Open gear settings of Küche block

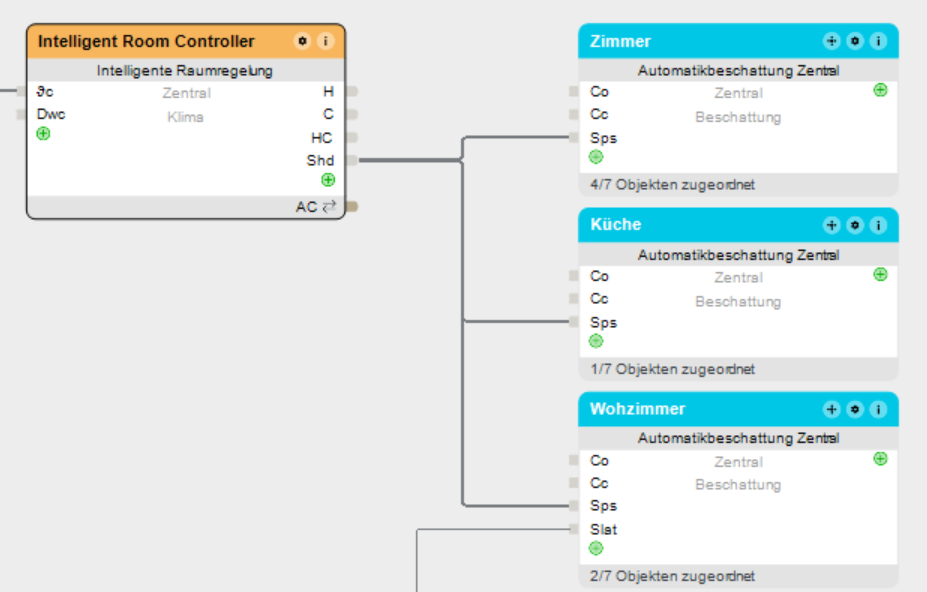(x=855, y=225)
